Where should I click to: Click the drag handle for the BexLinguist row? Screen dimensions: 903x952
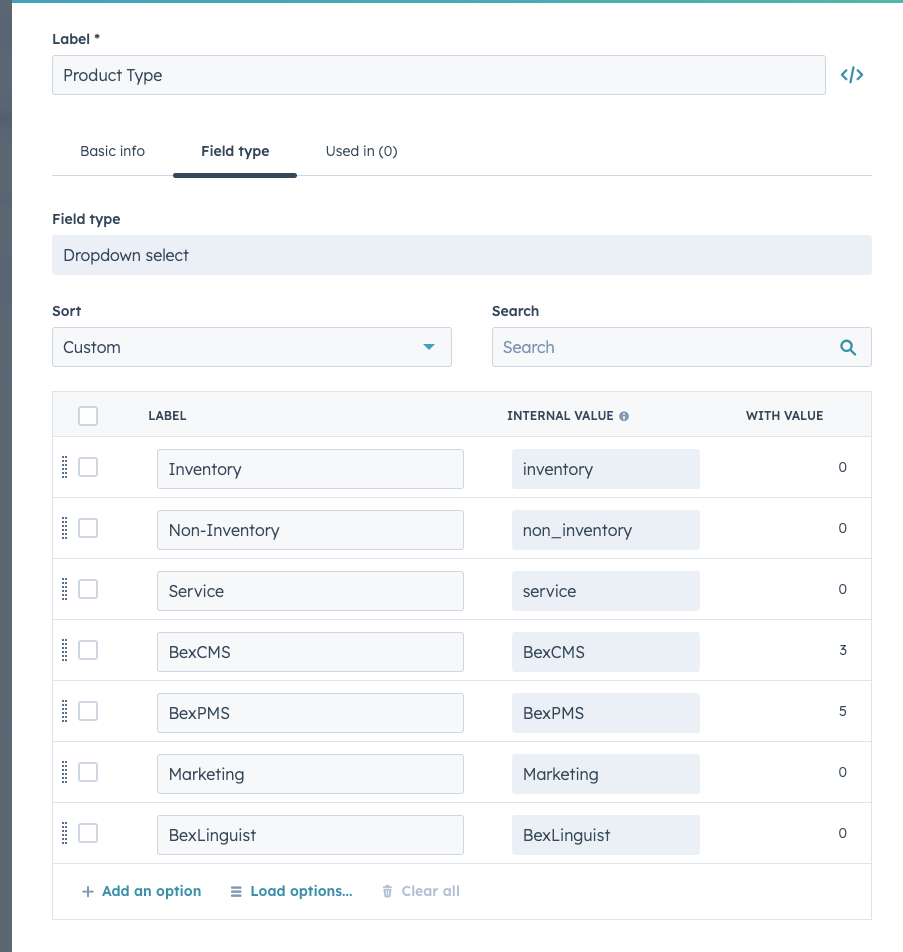tap(66, 833)
